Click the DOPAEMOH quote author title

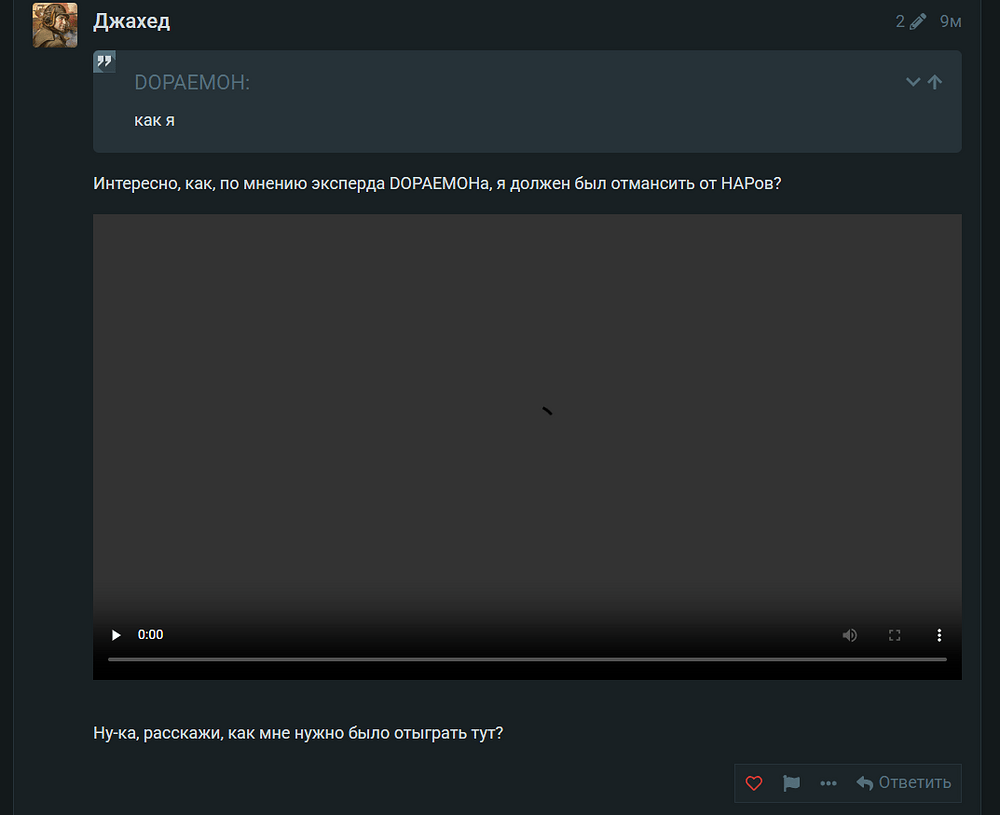point(192,82)
